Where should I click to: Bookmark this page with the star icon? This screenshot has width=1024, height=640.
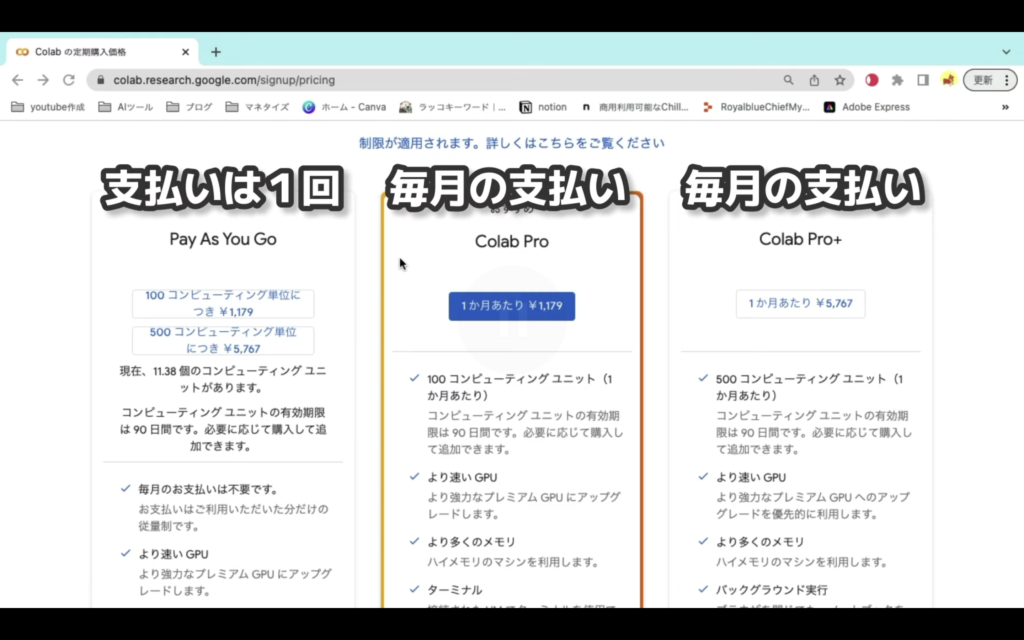[840, 80]
